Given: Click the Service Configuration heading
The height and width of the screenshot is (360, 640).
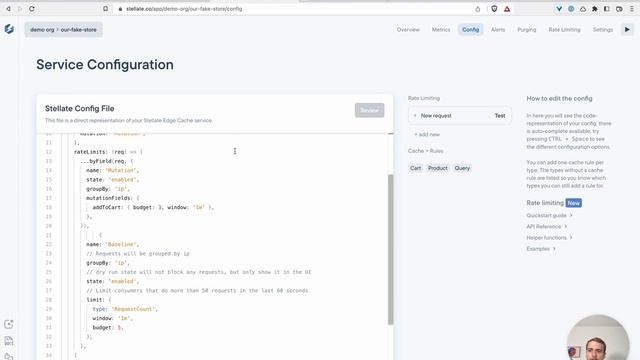Looking at the screenshot, I should click(x=105, y=64).
